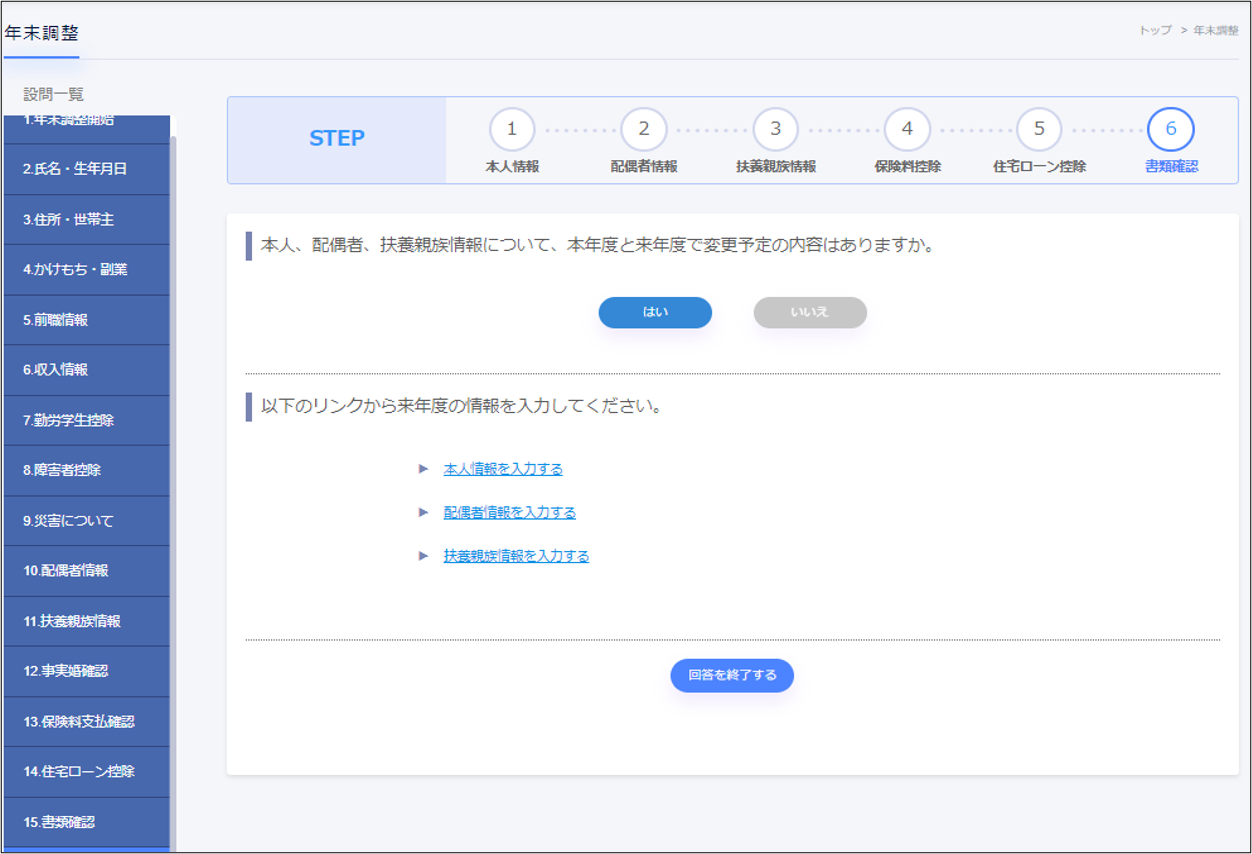Screen dimensions: 1252x854
Task: Select the いいえ answer option
Action: tap(810, 312)
